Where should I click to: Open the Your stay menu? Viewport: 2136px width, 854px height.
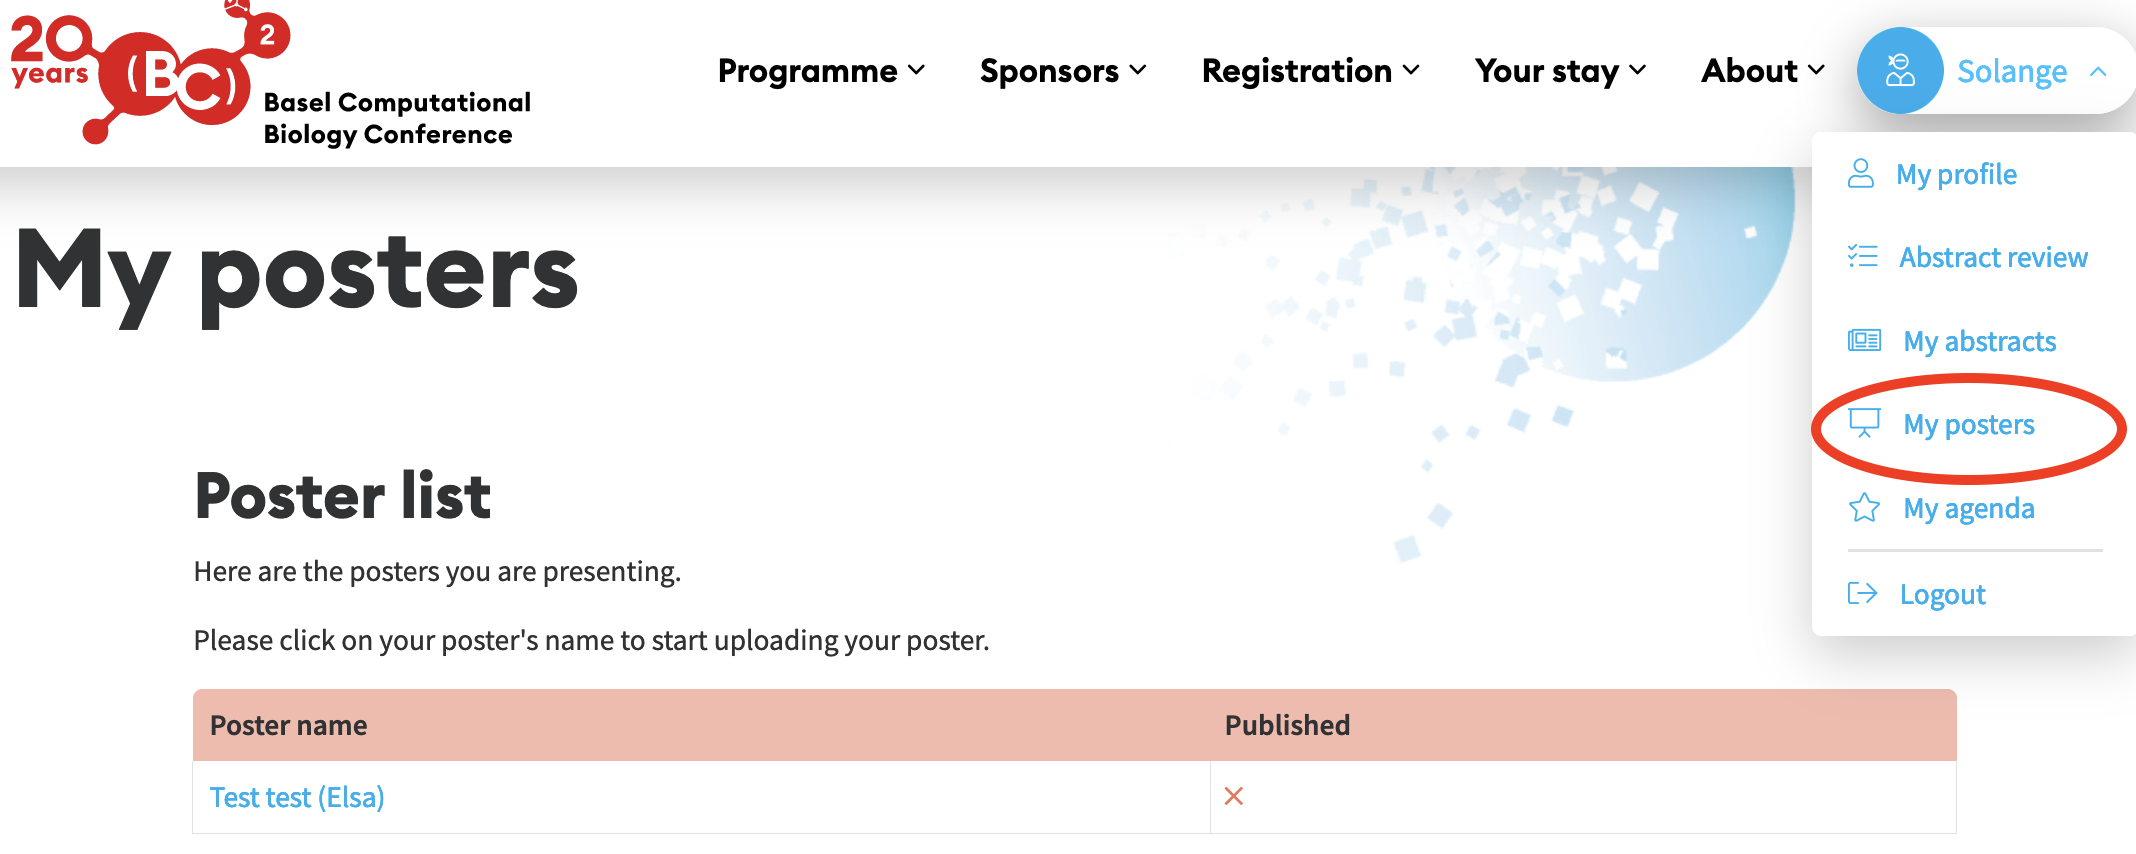(x=1560, y=71)
